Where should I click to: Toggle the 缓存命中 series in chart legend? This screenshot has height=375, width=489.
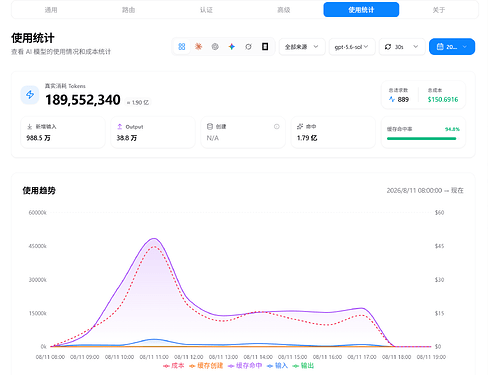(245, 366)
